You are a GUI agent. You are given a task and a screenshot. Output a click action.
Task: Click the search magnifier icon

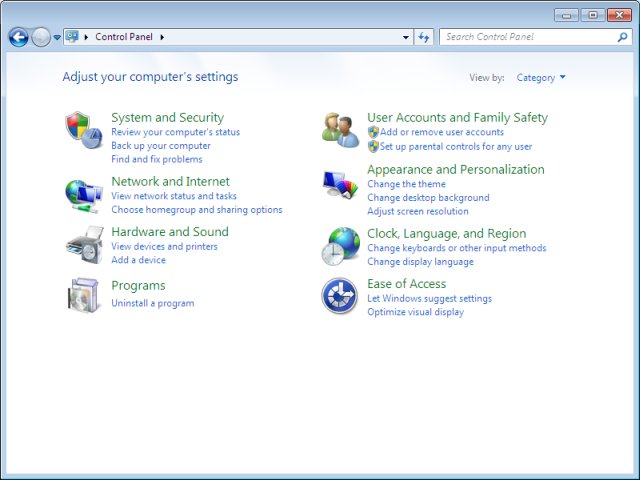click(622, 37)
